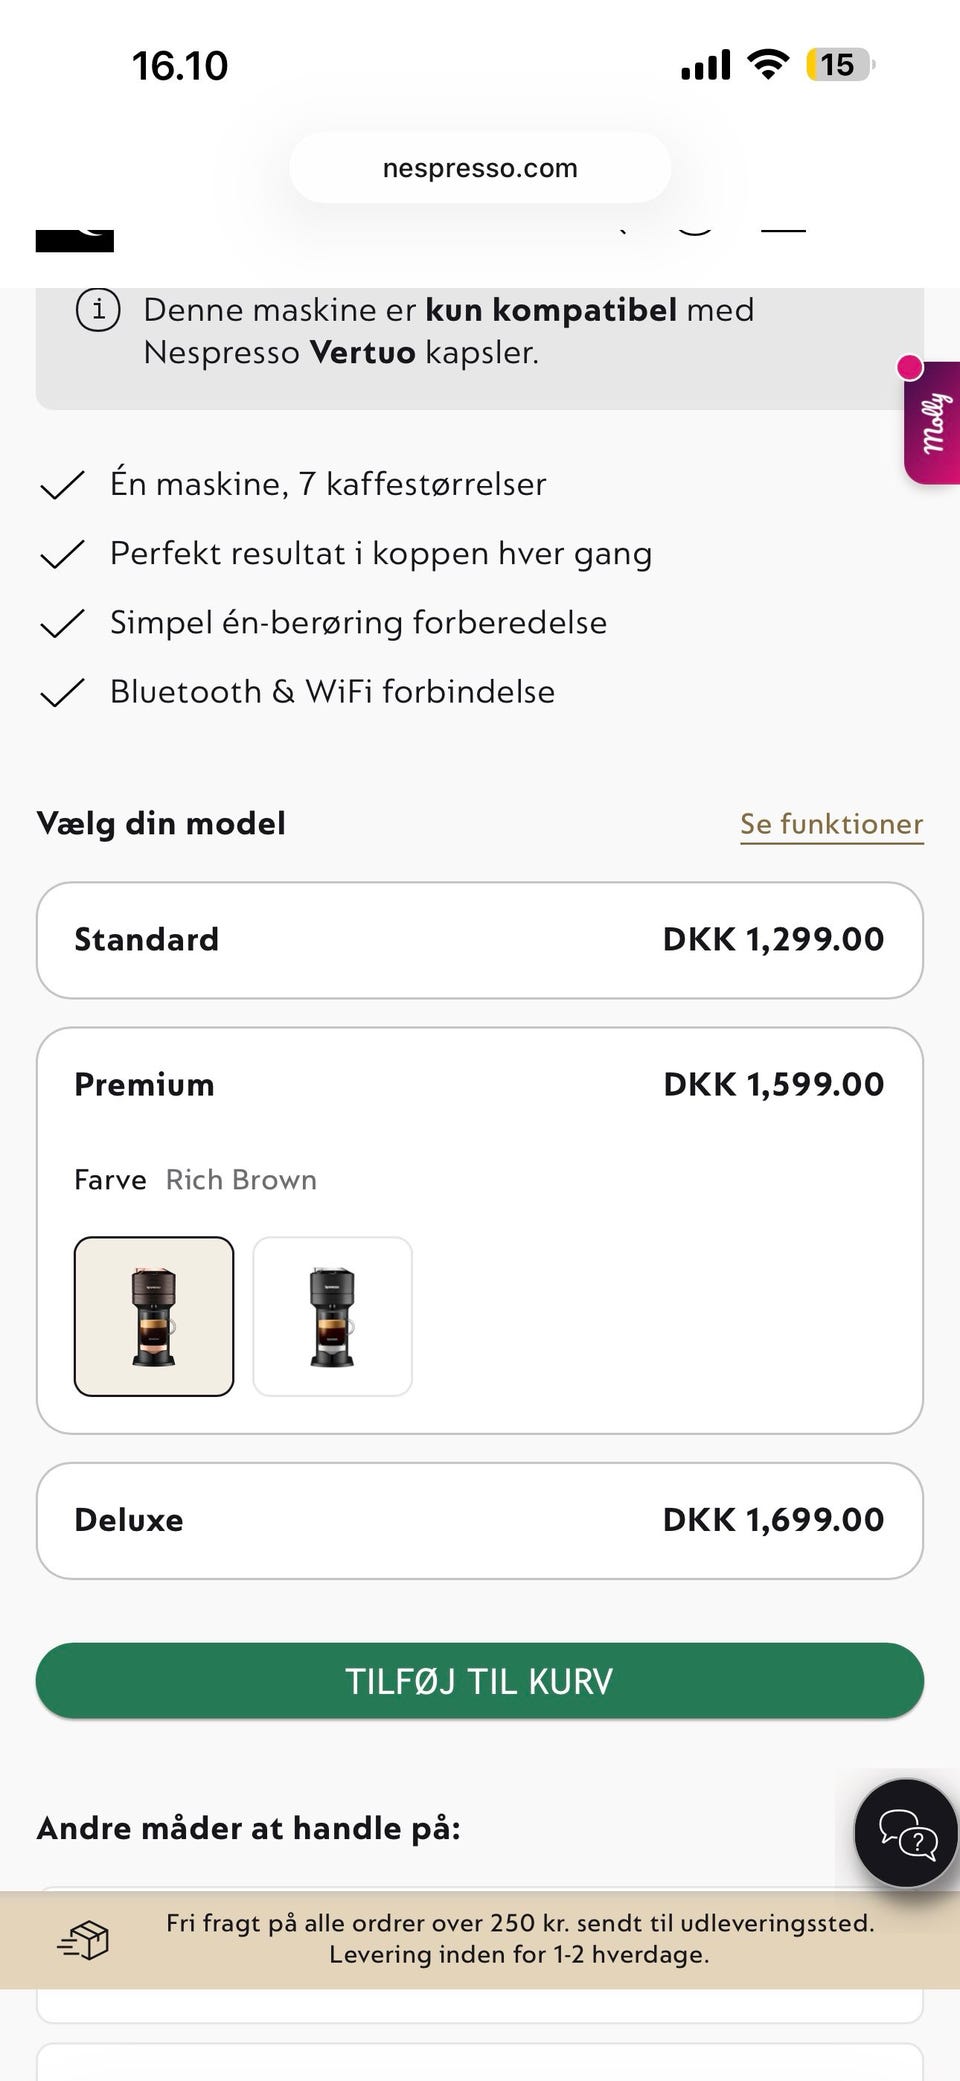
Task: Tap the free shipping package icon
Action: [84, 1940]
